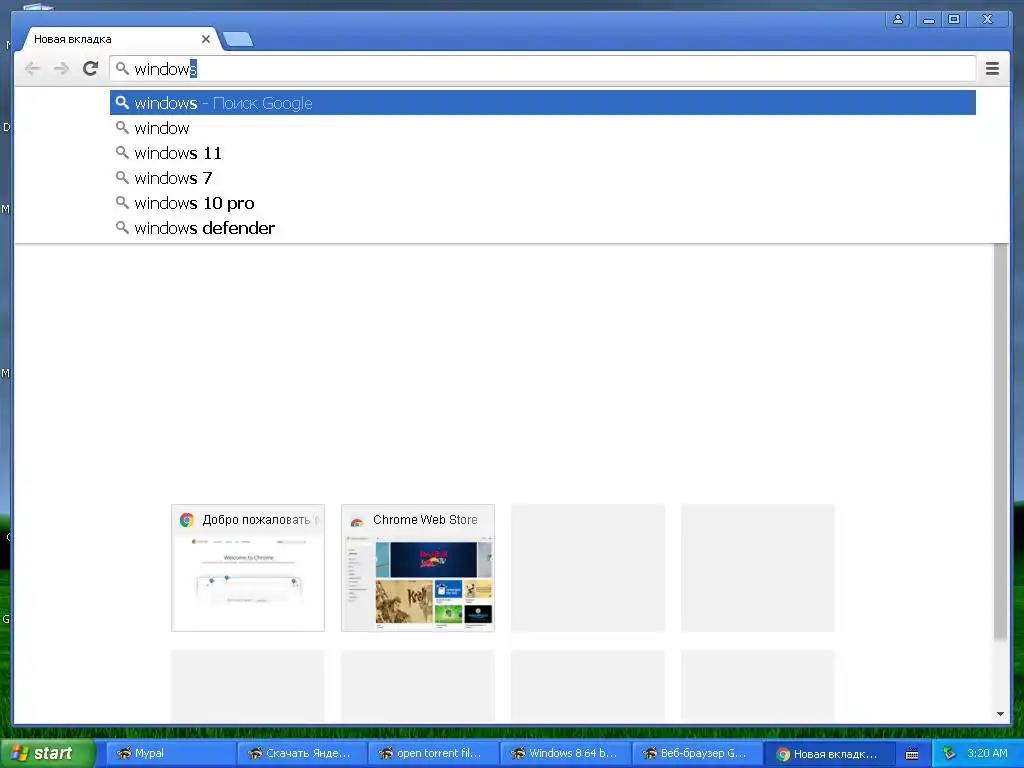The image size is (1024, 768).
Task: Switch to 'Windows 8 64 b...' taskbar window
Action: coord(565,753)
